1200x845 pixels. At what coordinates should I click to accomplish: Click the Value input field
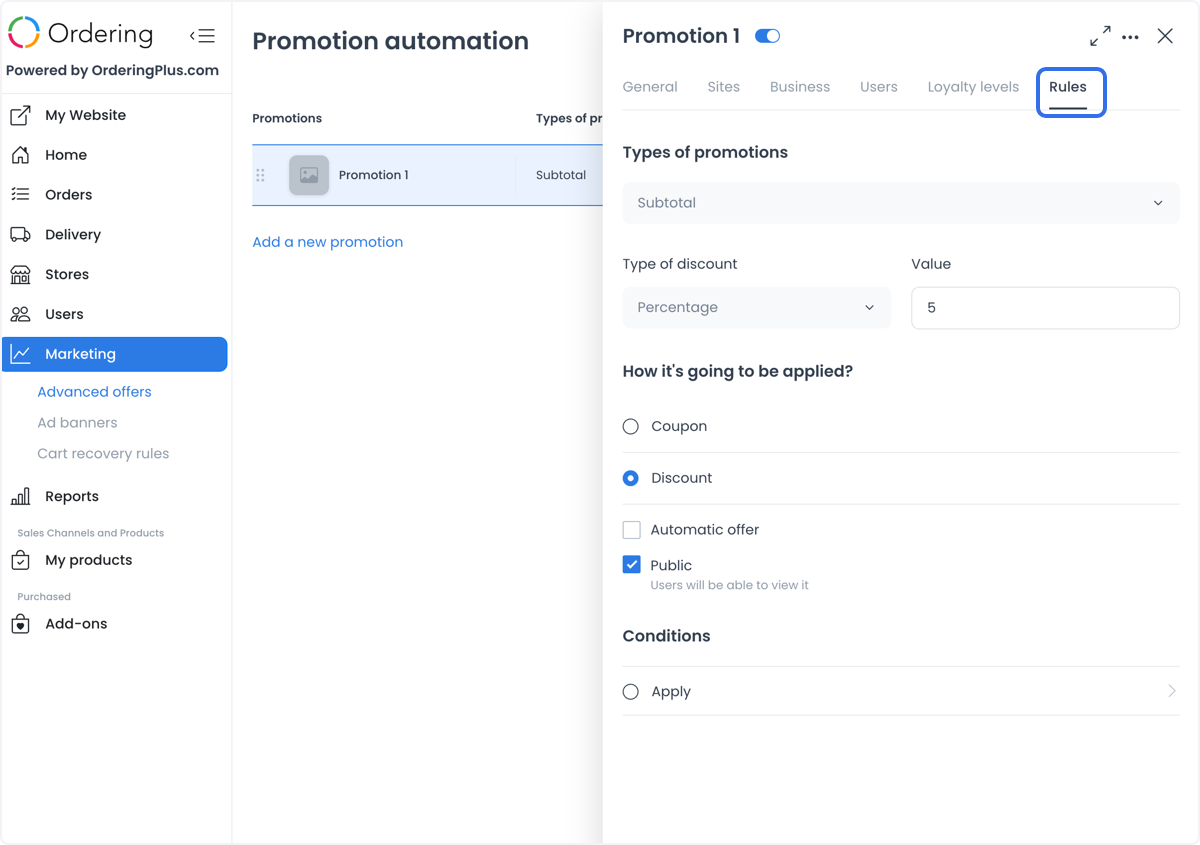[x=1045, y=308]
